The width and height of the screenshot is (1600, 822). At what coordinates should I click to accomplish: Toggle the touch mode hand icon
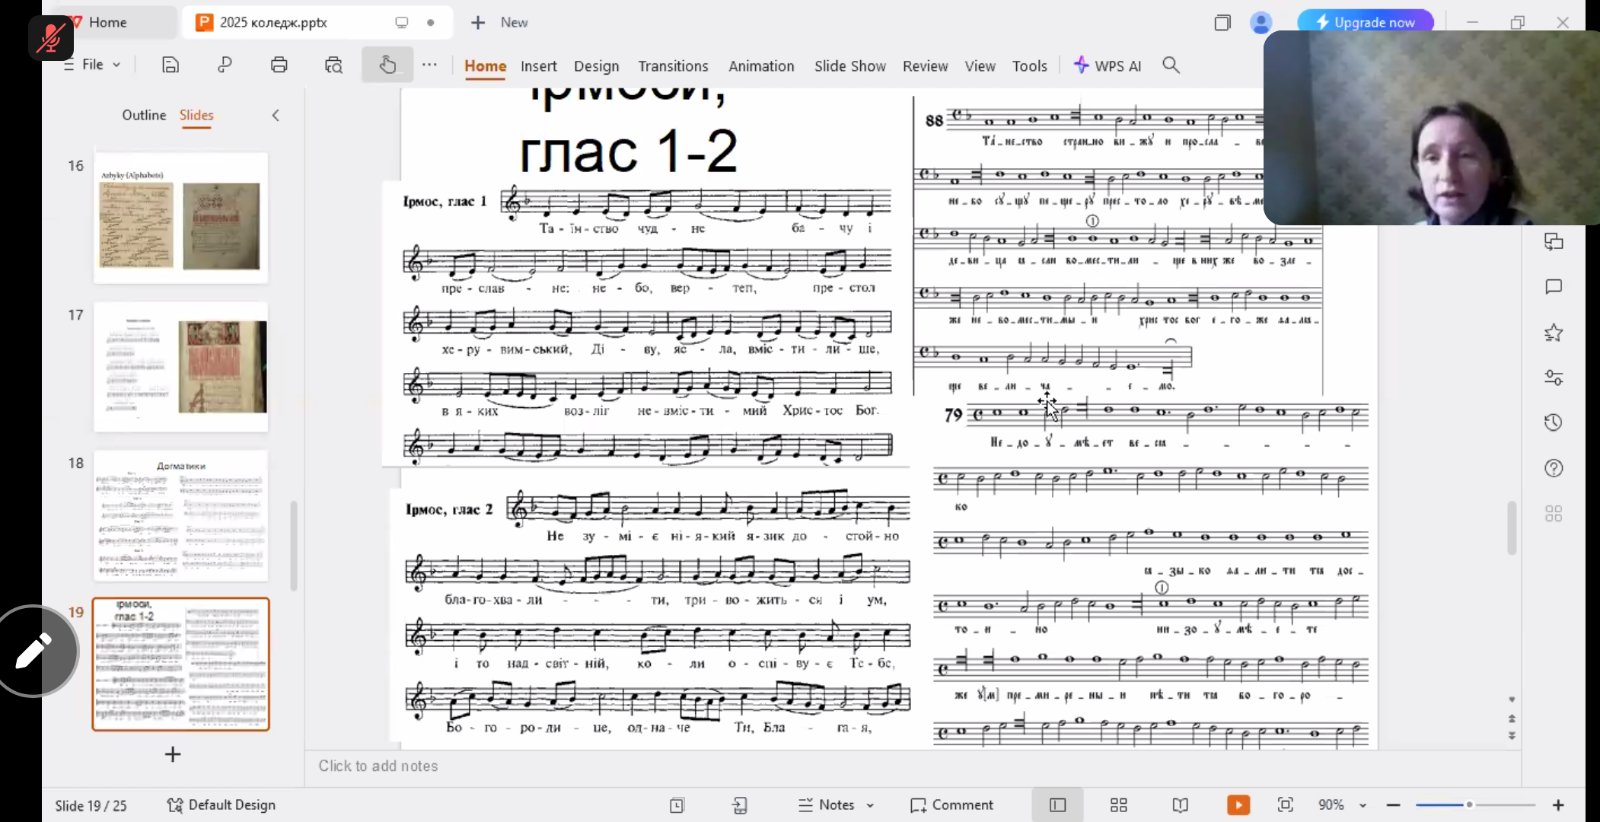(387, 65)
